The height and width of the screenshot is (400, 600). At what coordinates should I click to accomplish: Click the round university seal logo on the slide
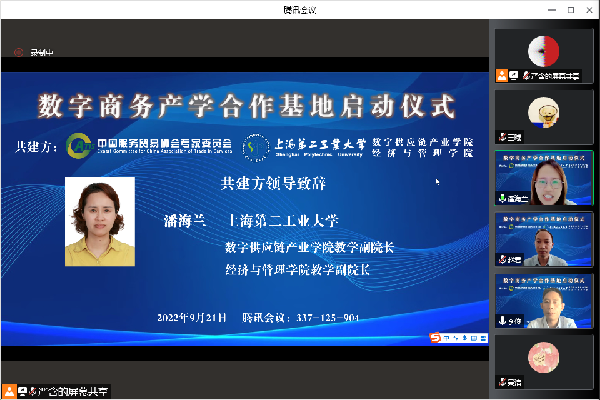[256, 148]
